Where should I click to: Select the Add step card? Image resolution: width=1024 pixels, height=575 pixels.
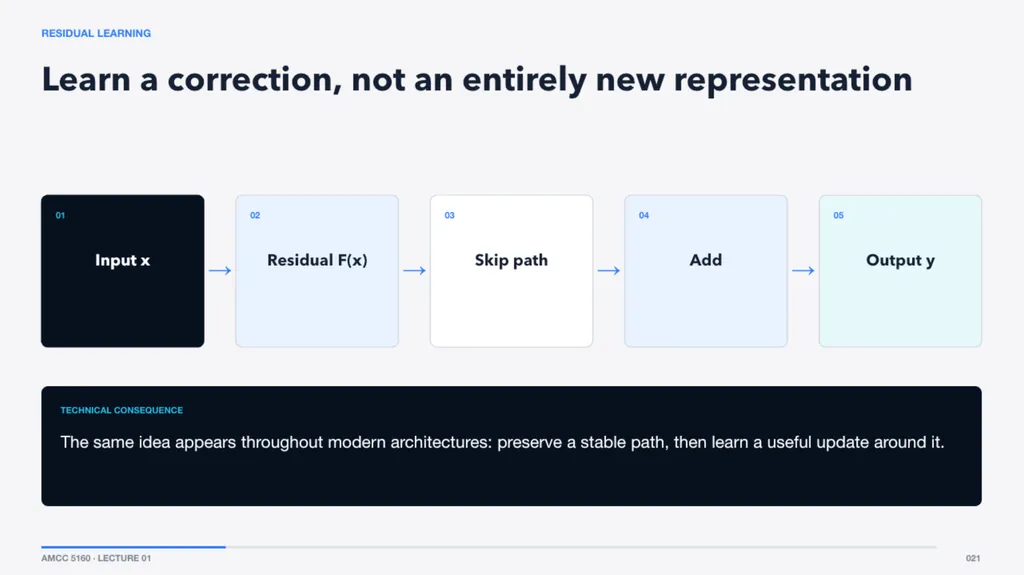[706, 271]
